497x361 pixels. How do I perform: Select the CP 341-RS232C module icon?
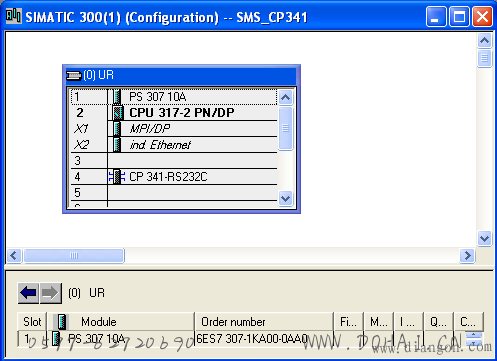[x=117, y=177]
